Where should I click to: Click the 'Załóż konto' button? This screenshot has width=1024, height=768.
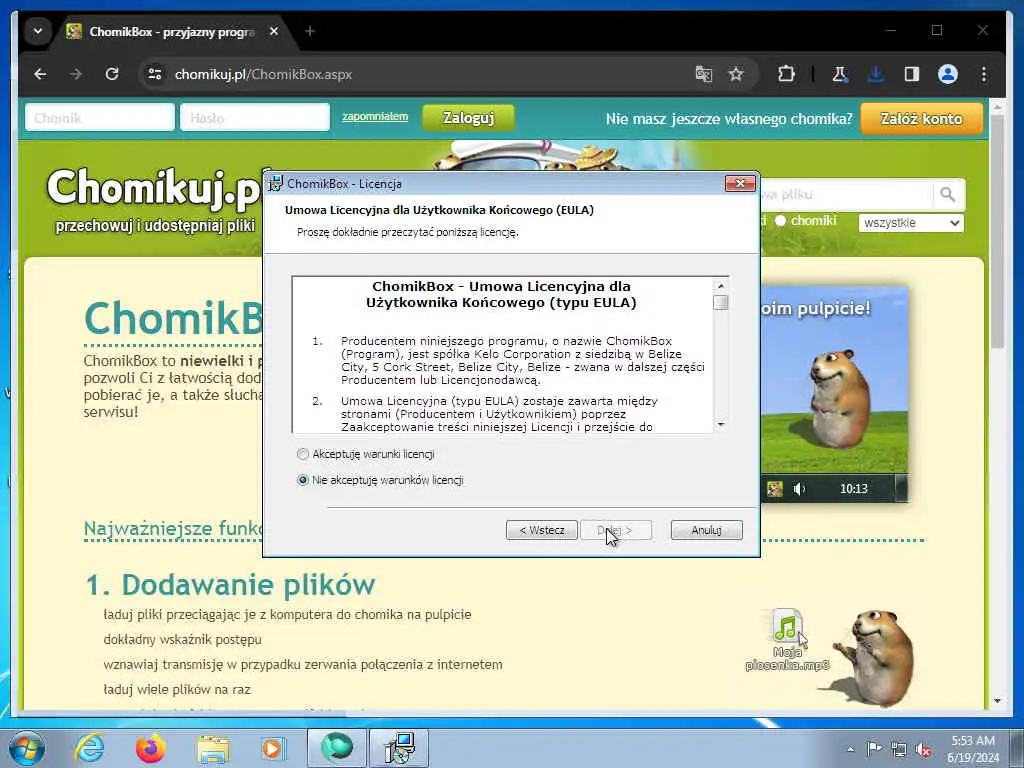click(x=921, y=118)
